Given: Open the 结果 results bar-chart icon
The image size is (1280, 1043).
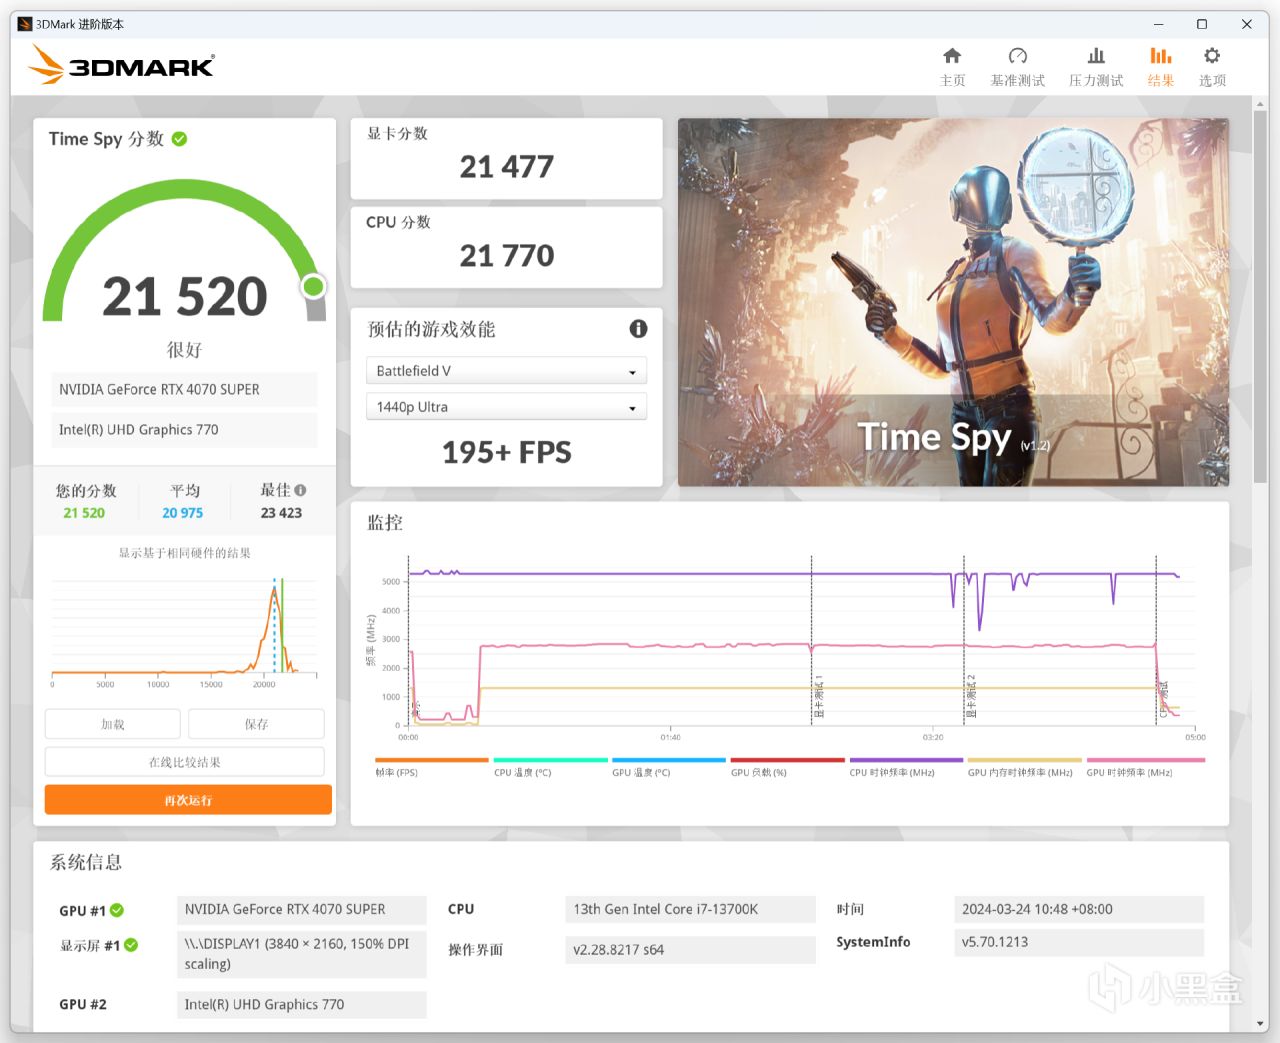Looking at the screenshot, I should pos(1160,56).
